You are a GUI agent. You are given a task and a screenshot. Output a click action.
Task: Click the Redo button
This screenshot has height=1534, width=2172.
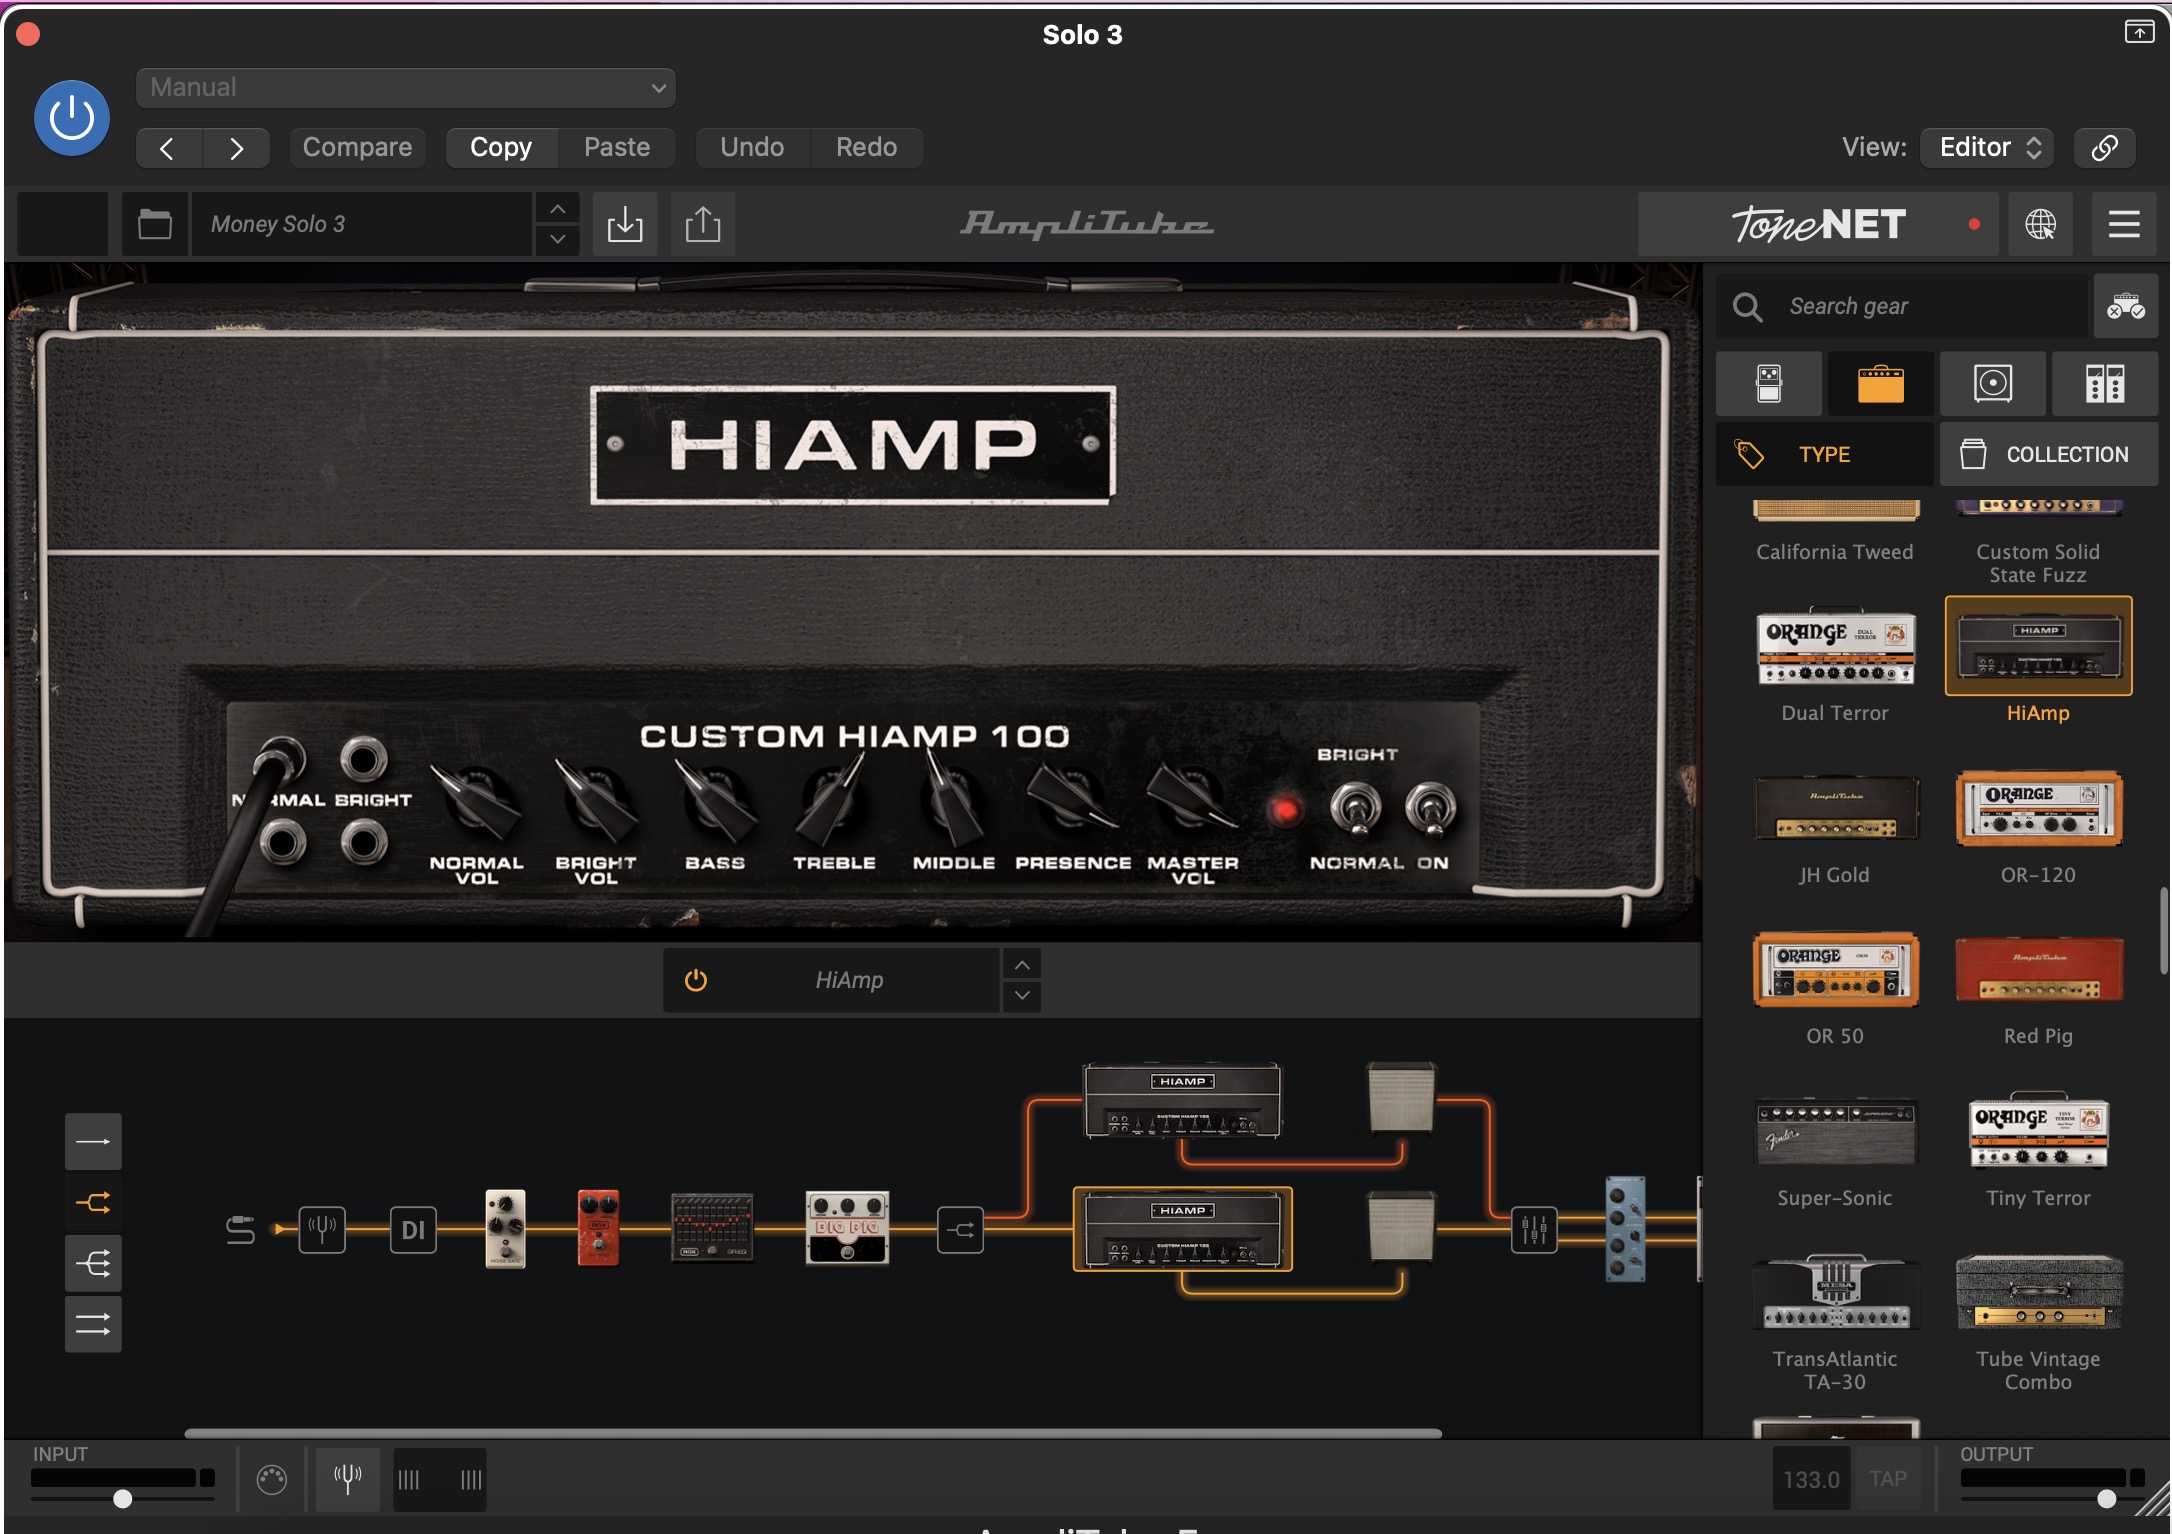[866, 147]
